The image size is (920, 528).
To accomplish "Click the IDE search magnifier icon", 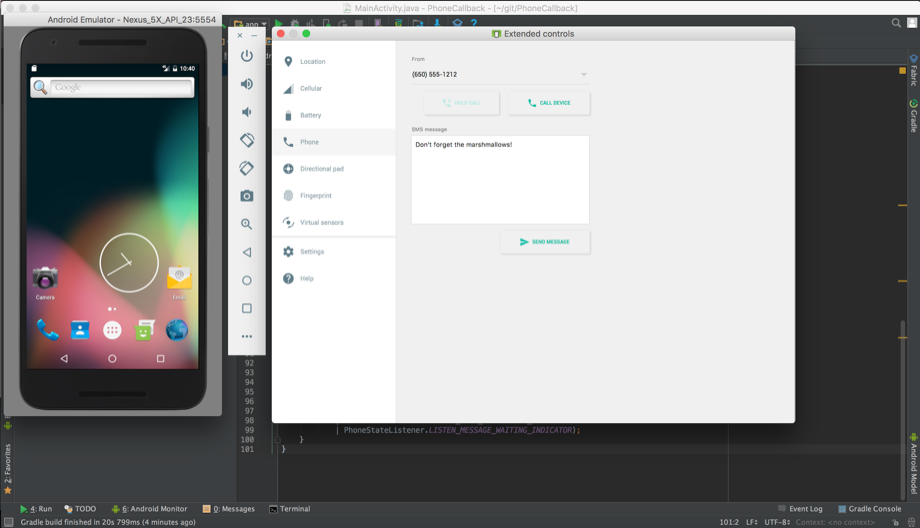I will click(896, 23).
